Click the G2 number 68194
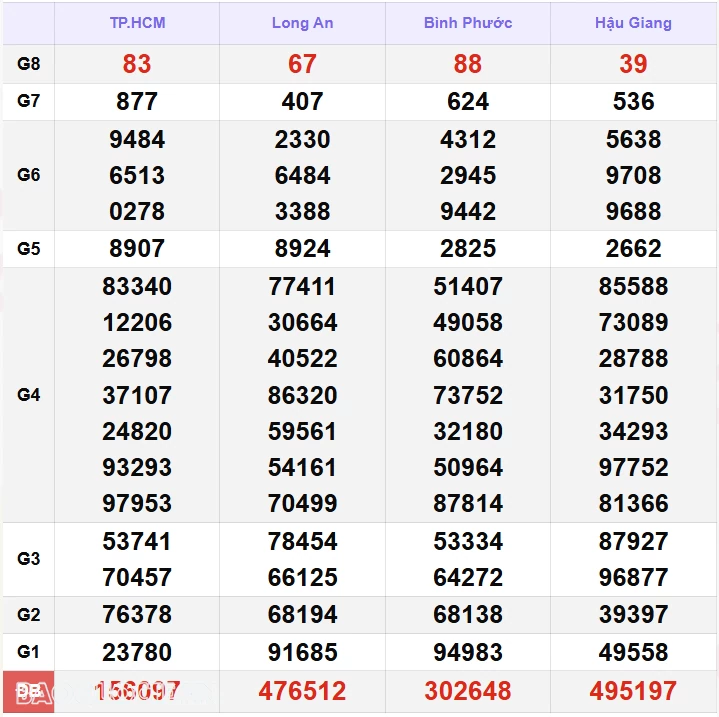 302,615
